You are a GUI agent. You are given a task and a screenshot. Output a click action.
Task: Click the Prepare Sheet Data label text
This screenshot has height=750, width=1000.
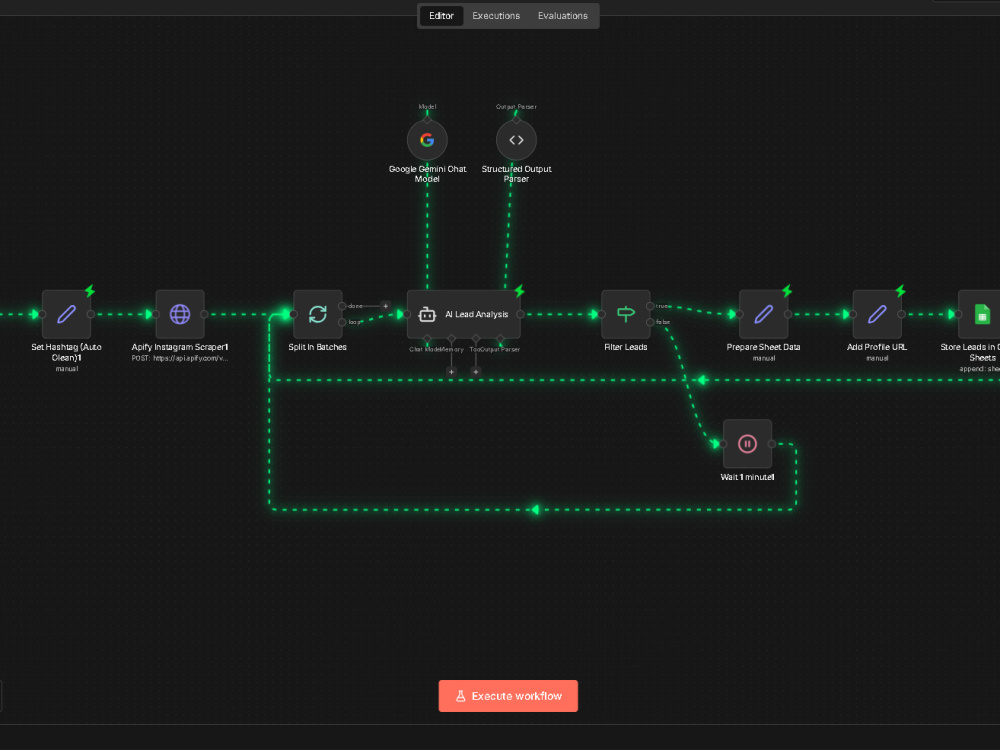tap(763, 347)
